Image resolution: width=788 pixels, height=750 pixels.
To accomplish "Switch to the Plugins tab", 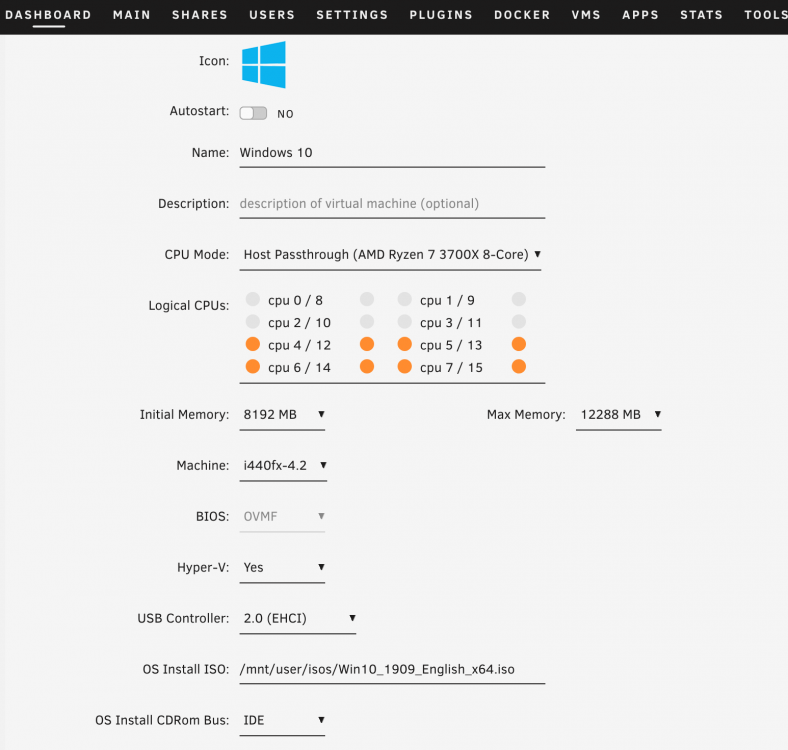I will 441,15.
